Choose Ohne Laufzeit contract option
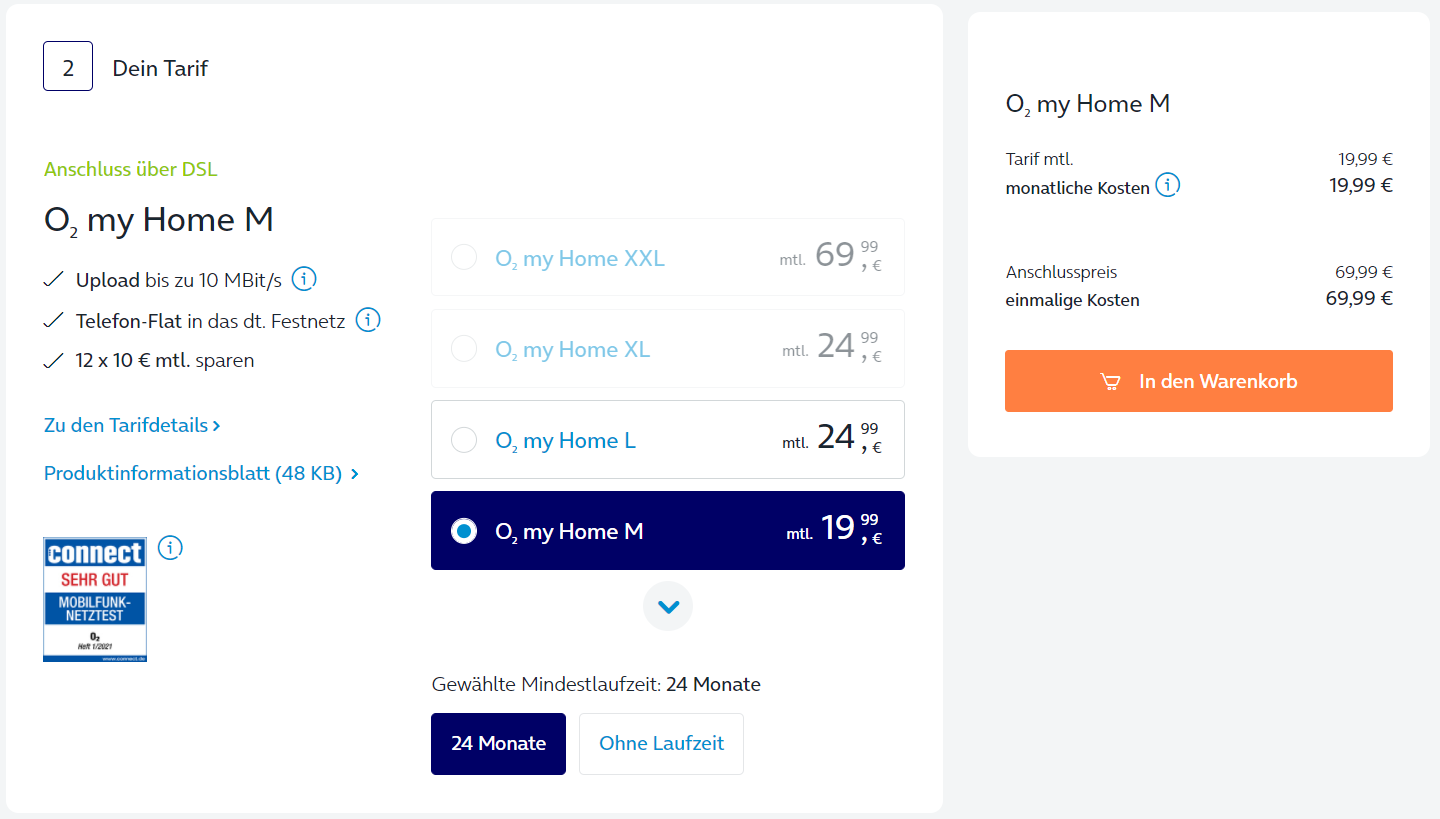 (661, 744)
